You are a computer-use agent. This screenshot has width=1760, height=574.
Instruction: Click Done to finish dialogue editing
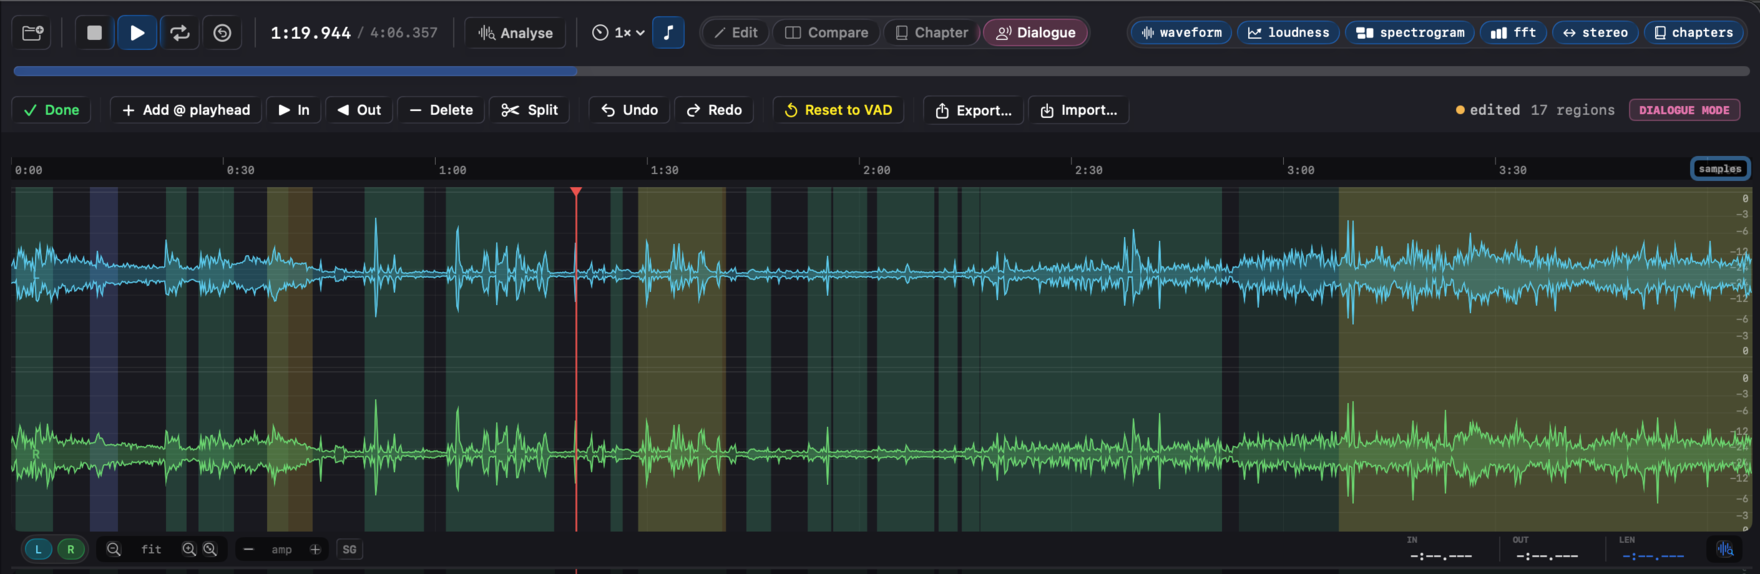pyautogui.click(x=52, y=110)
